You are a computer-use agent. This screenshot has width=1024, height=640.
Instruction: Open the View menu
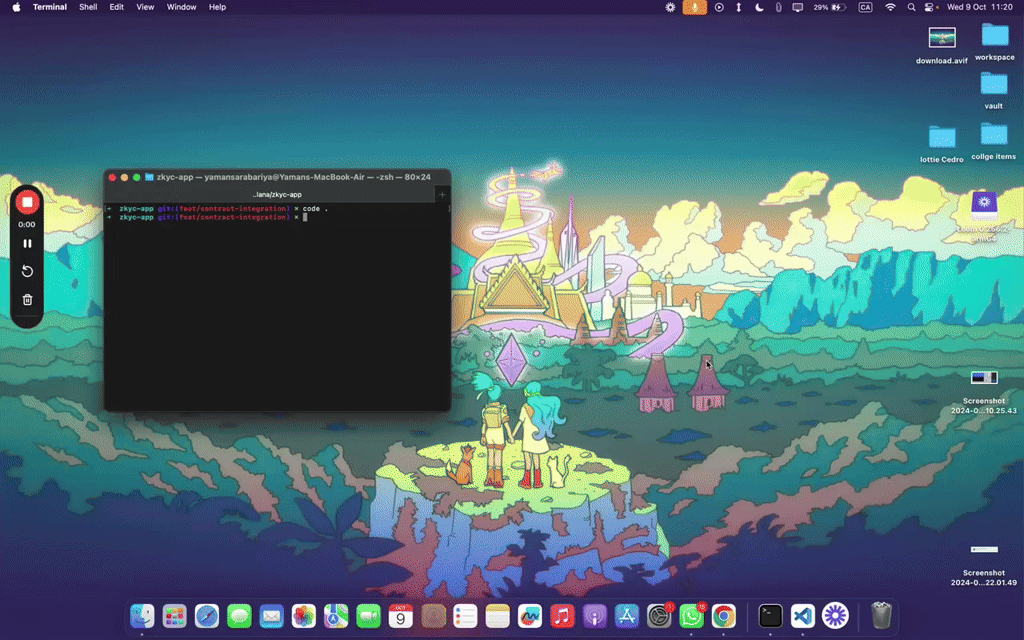pos(145,7)
